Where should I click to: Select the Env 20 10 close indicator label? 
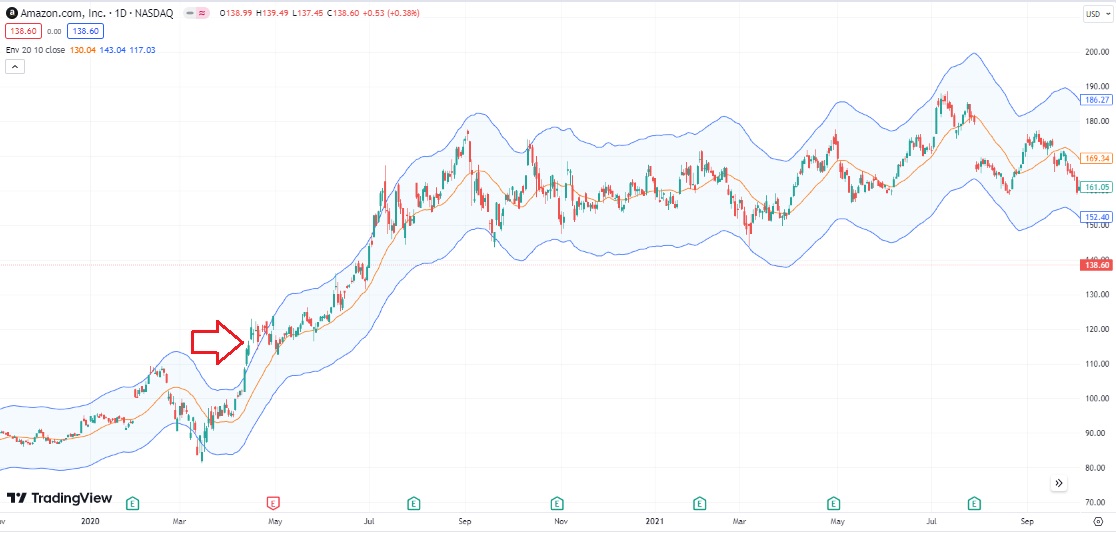(x=35, y=50)
